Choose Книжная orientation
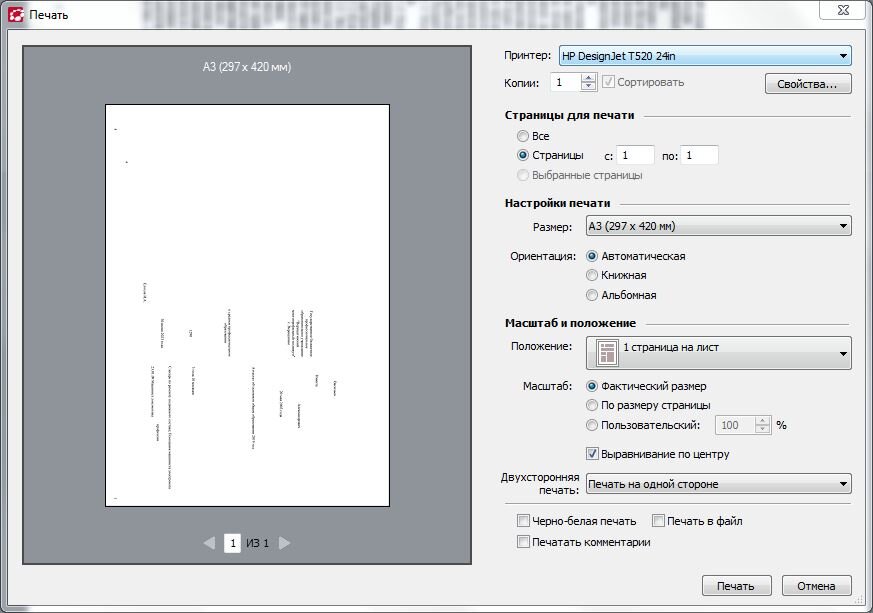Screen dimensions: 873x613 coord(592,275)
